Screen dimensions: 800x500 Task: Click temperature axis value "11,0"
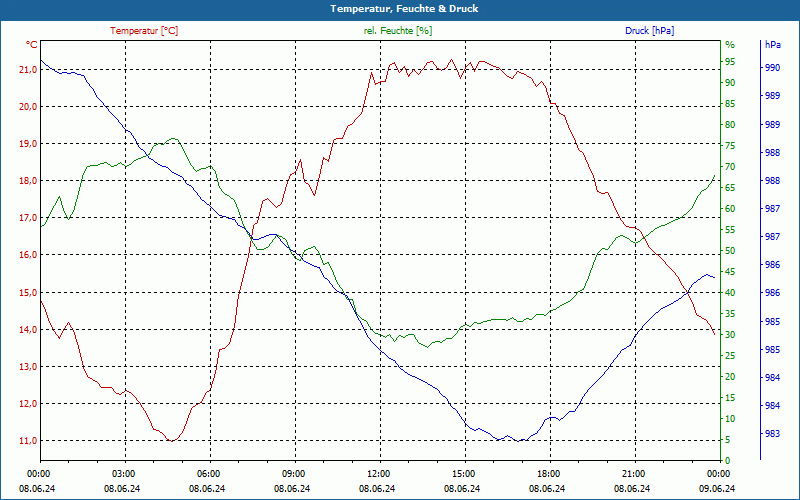[x=28, y=441]
